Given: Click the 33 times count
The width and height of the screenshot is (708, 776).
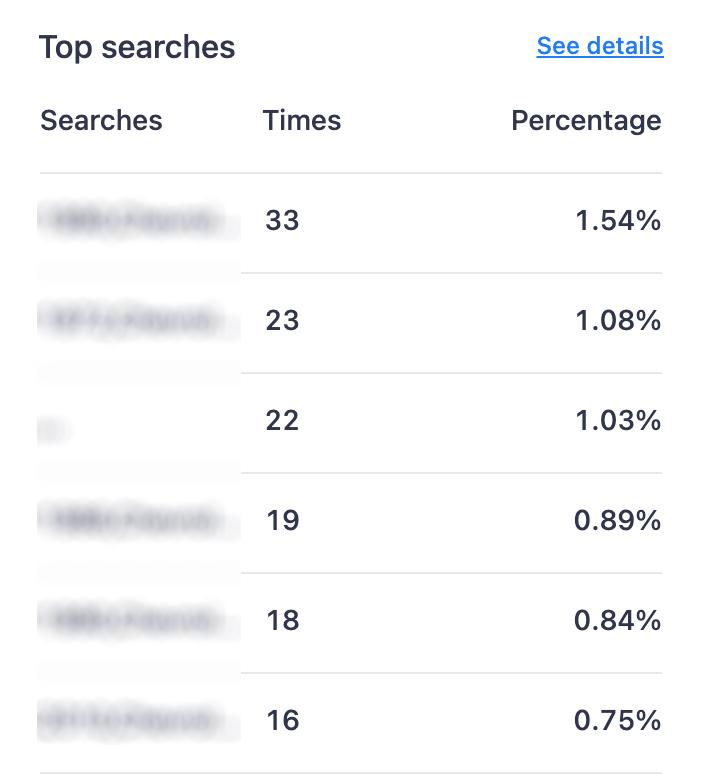Looking at the screenshot, I should (283, 220).
